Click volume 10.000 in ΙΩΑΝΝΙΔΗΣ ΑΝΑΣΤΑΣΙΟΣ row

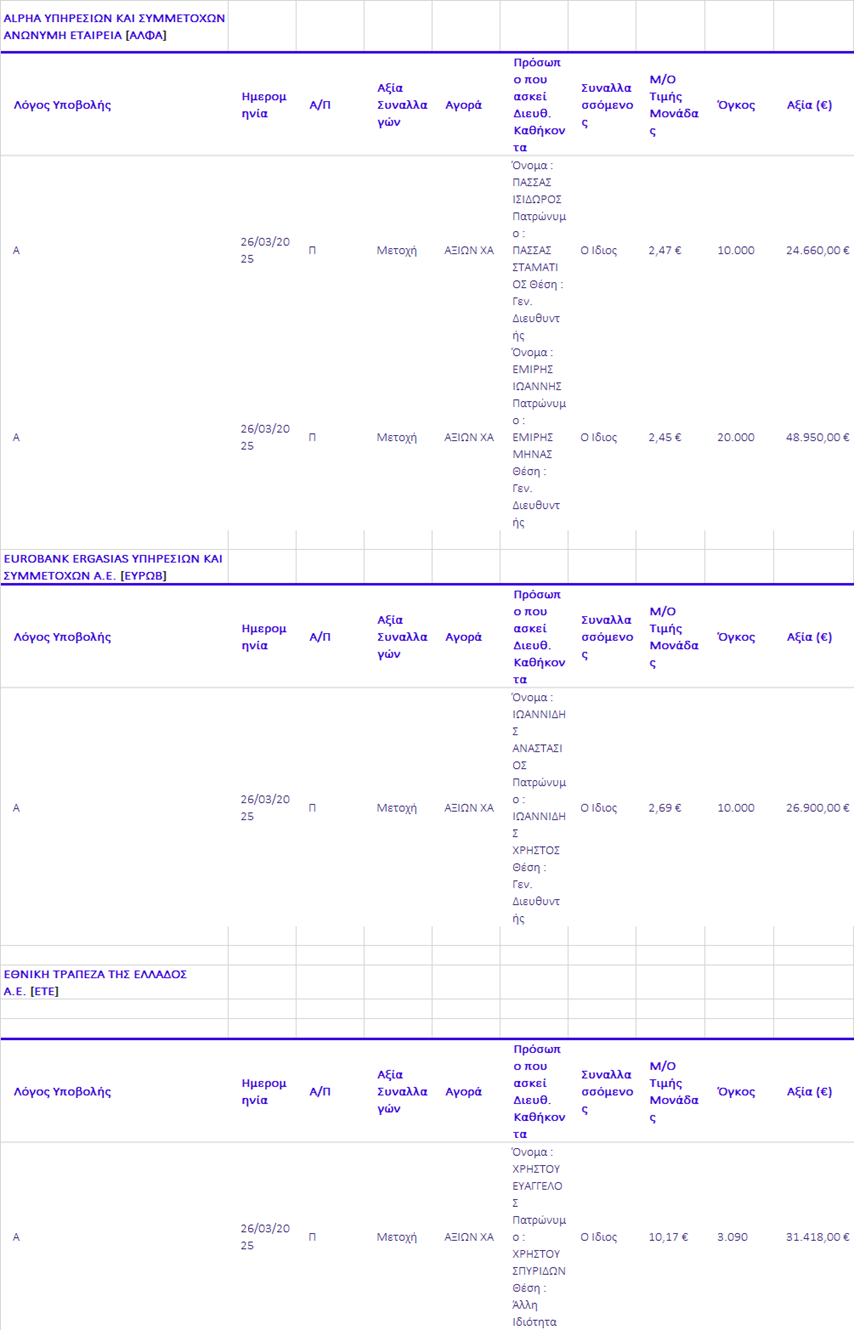point(736,808)
